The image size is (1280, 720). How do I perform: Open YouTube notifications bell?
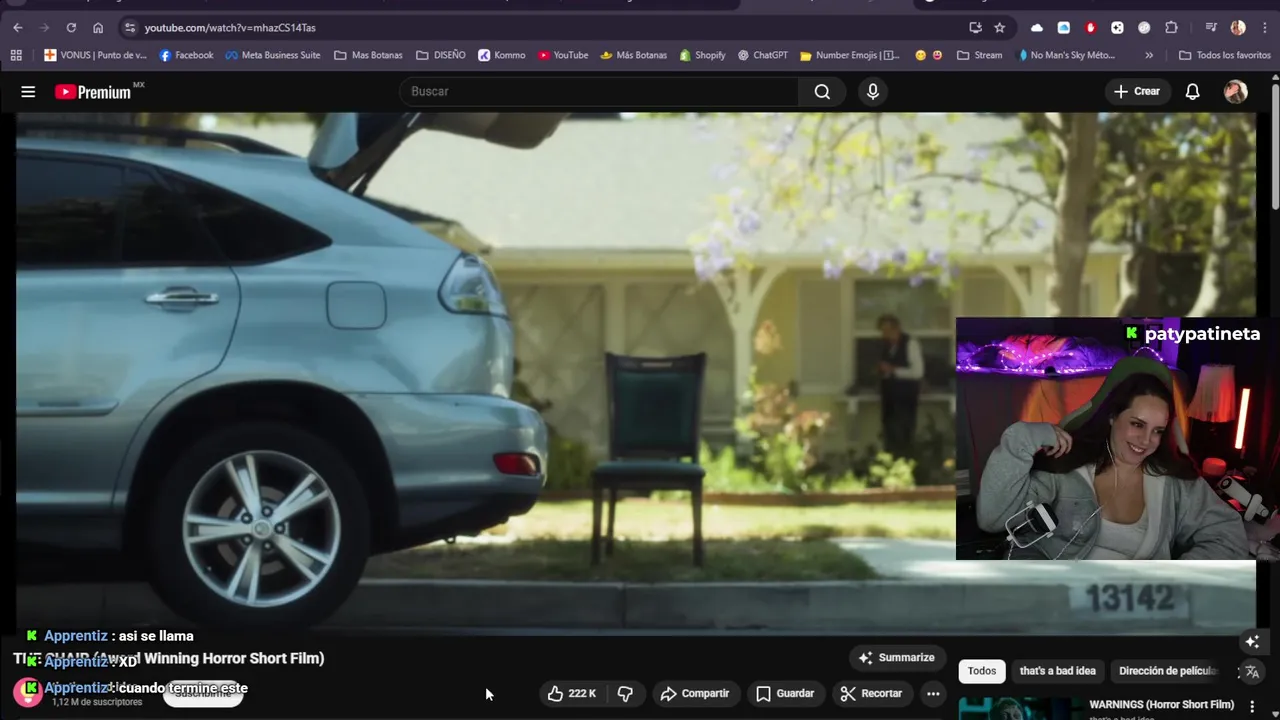(1192, 92)
